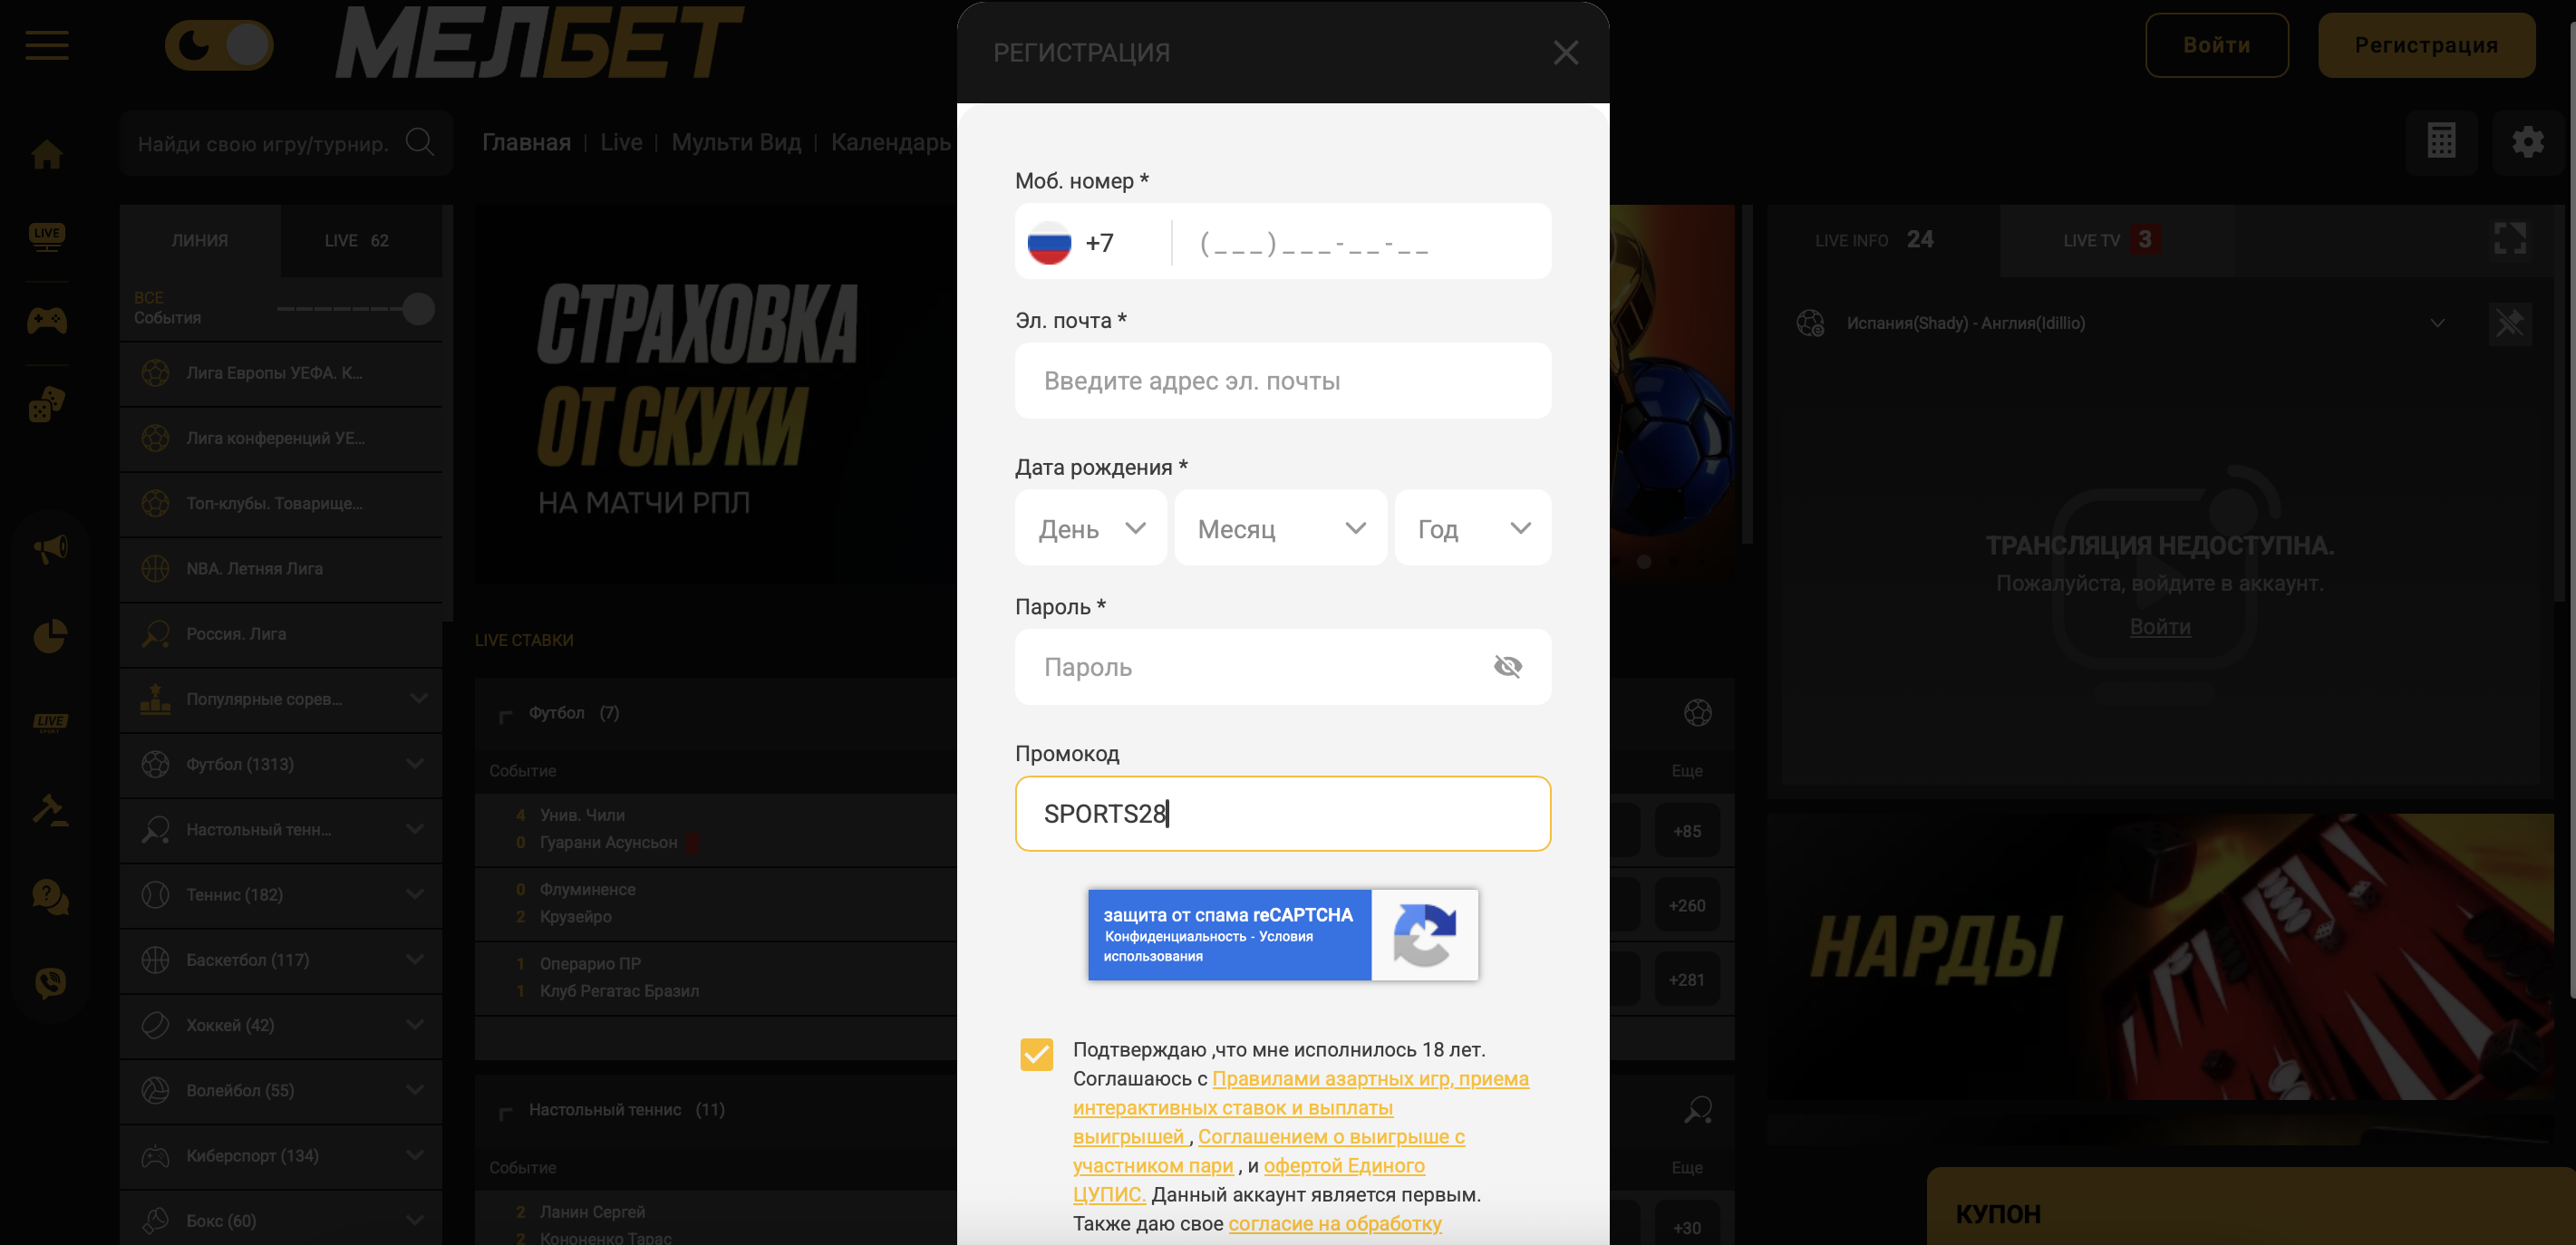Switch to the LIVE tab

(x=357, y=241)
